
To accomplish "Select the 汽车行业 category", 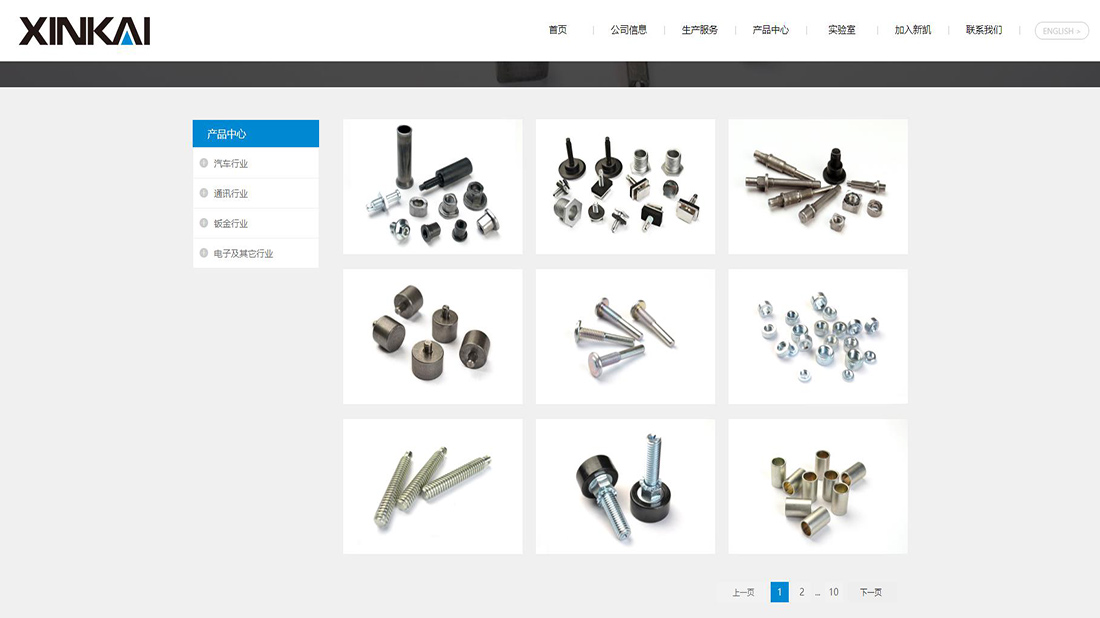I will point(230,163).
